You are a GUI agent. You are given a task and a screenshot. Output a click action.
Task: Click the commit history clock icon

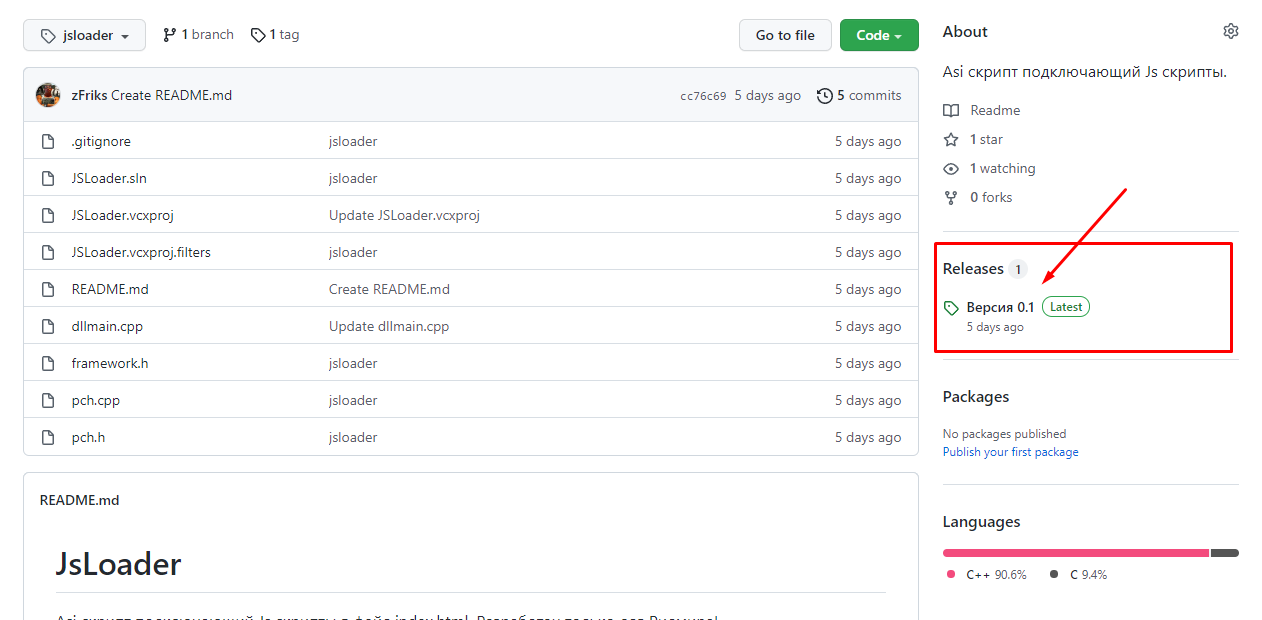pos(825,95)
